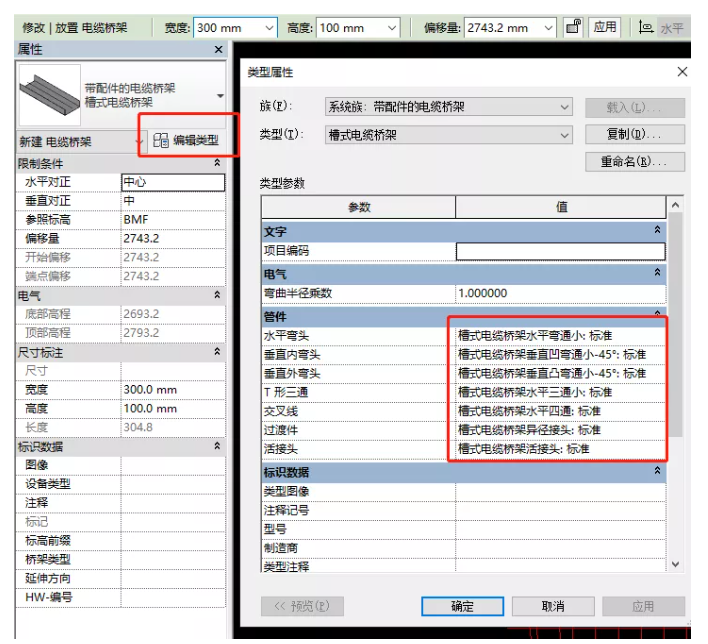Click the 参照标高 value BMF
The width and height of the screenshot is (708, 644).
click(x=173, y=219)
